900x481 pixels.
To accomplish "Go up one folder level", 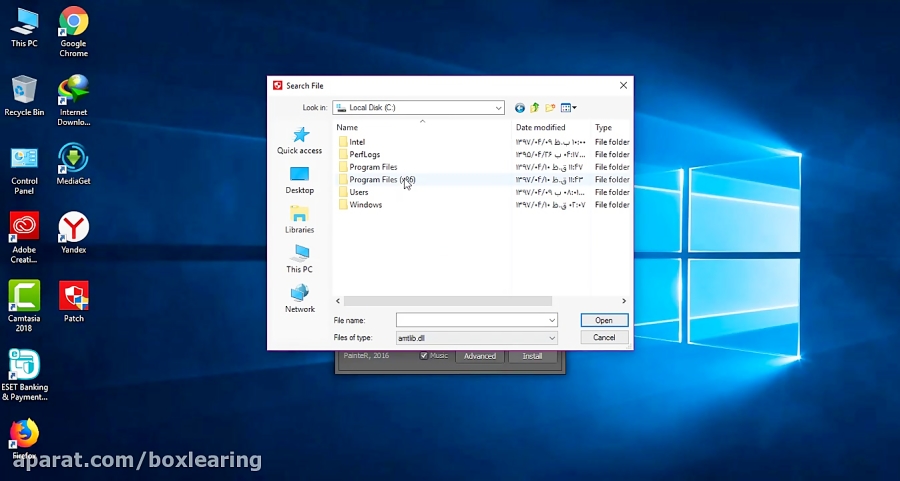I will coord(534,108).
